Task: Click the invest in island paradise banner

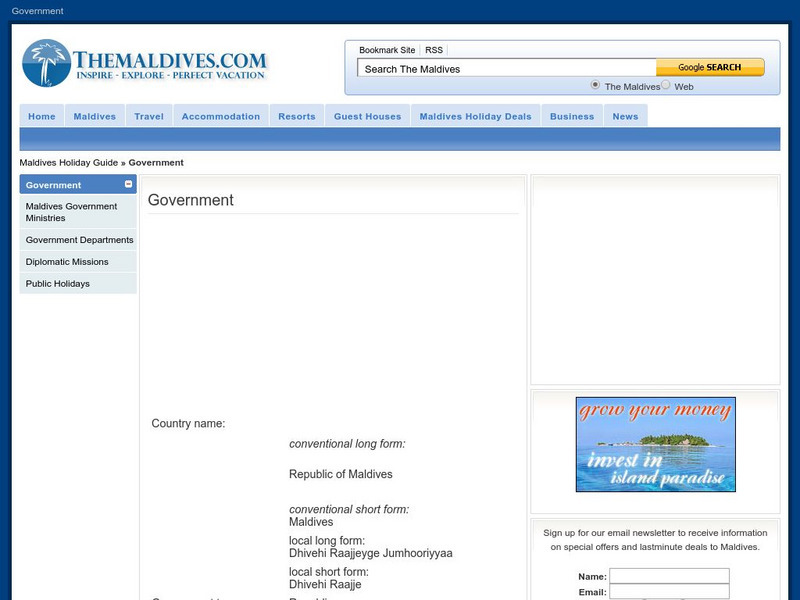Action: [656, 444]
